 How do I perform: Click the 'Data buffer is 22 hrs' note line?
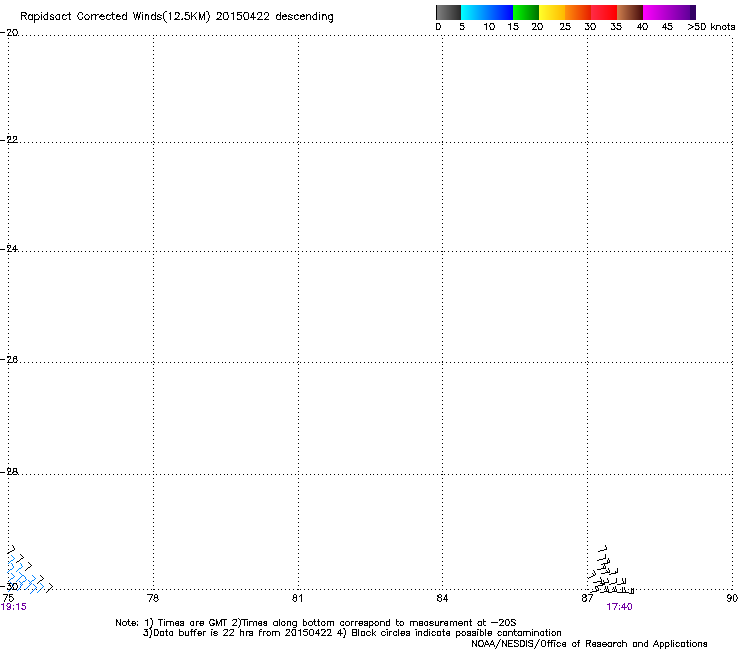[352, 633]
